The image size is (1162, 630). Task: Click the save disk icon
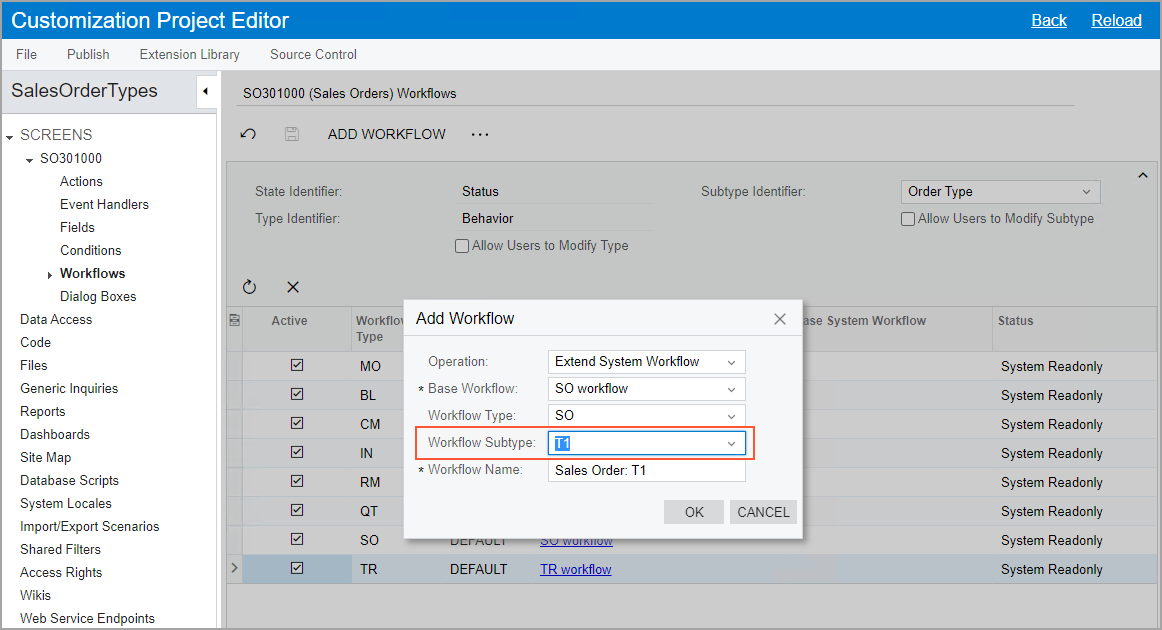[292, 134]
